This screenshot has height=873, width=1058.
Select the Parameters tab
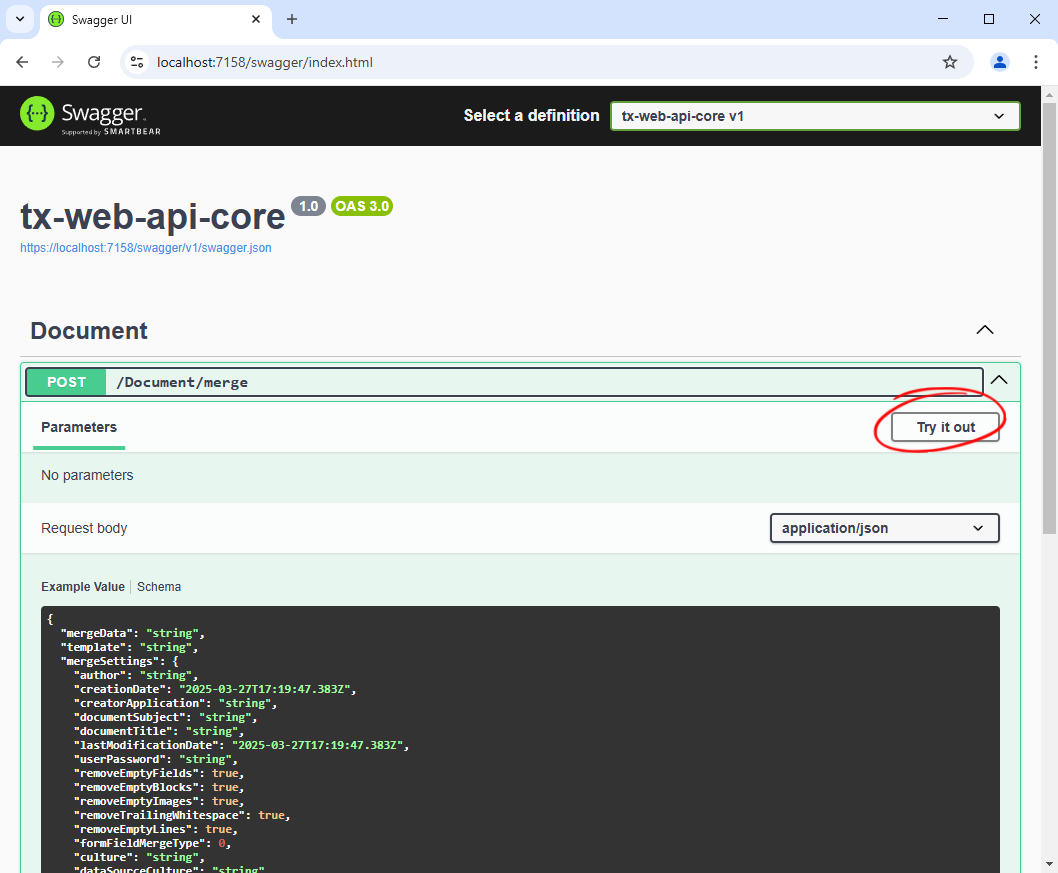pos(78,427)
